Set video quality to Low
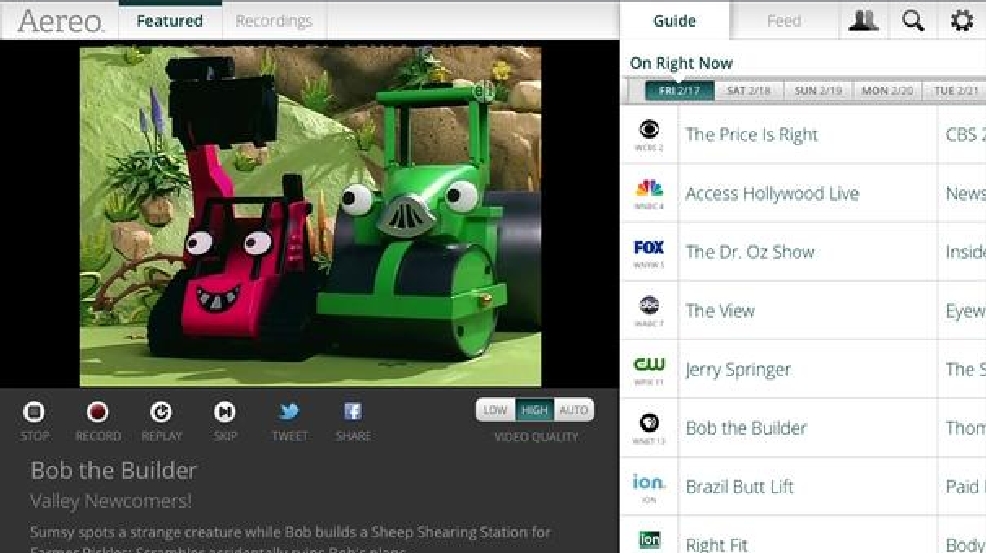Image resolution: width=986 pixels, height=553 pixels. pyautogui.click(x=496, y=410)
